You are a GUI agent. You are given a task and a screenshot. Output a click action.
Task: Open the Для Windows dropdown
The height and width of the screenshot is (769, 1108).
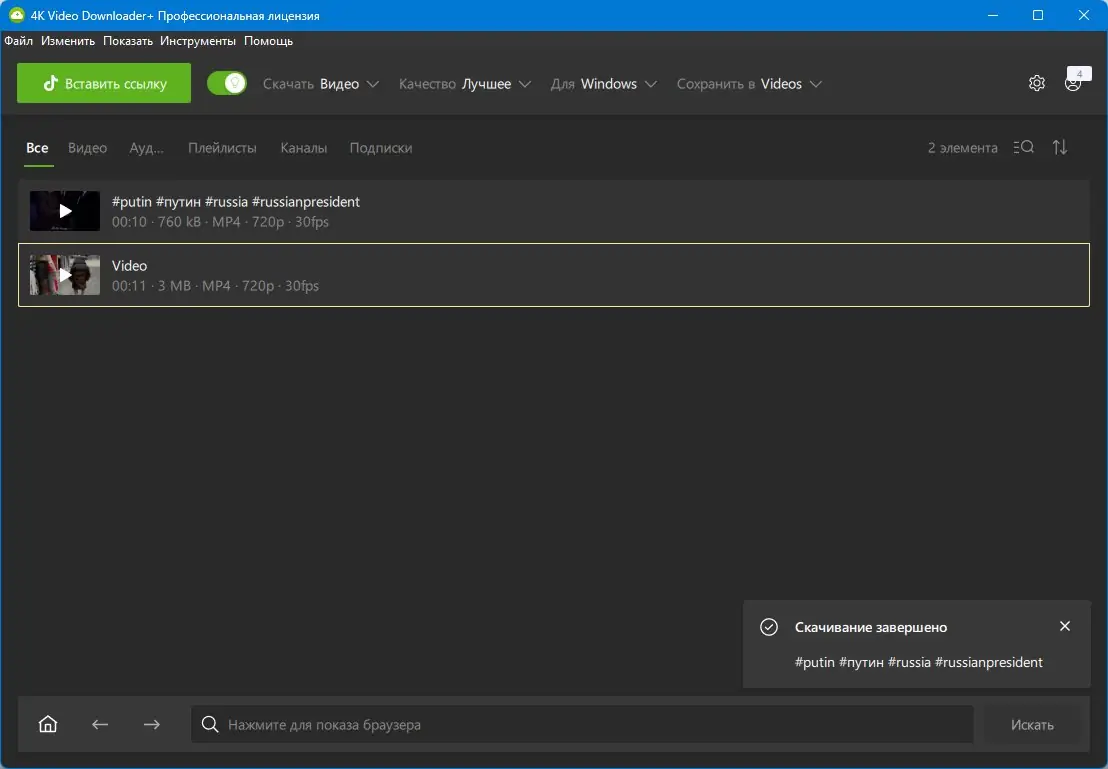[x=603, y=84]
